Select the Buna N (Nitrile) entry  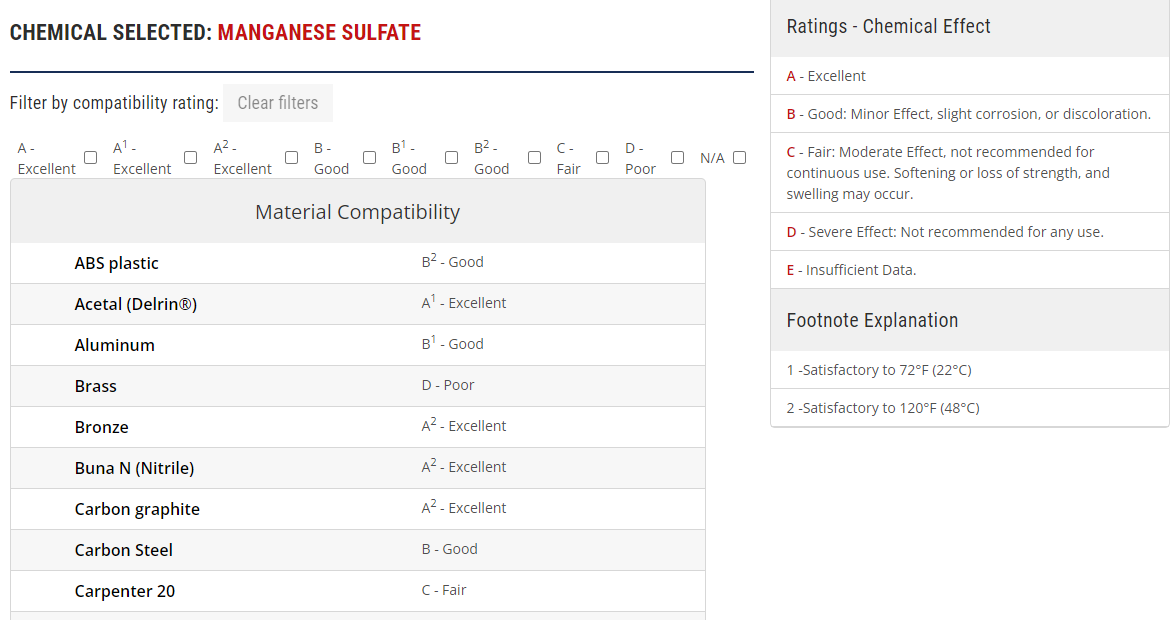pos(135,468)
